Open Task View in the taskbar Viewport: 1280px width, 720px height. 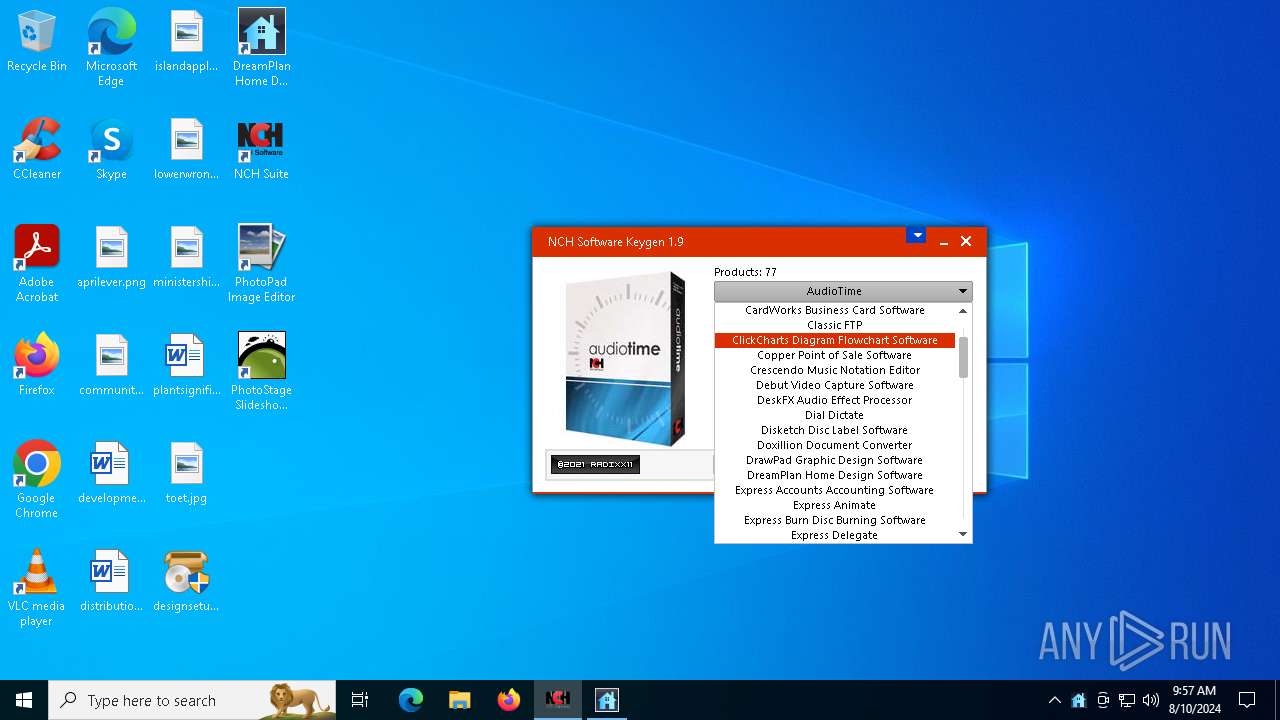click(x=360, y=700)
